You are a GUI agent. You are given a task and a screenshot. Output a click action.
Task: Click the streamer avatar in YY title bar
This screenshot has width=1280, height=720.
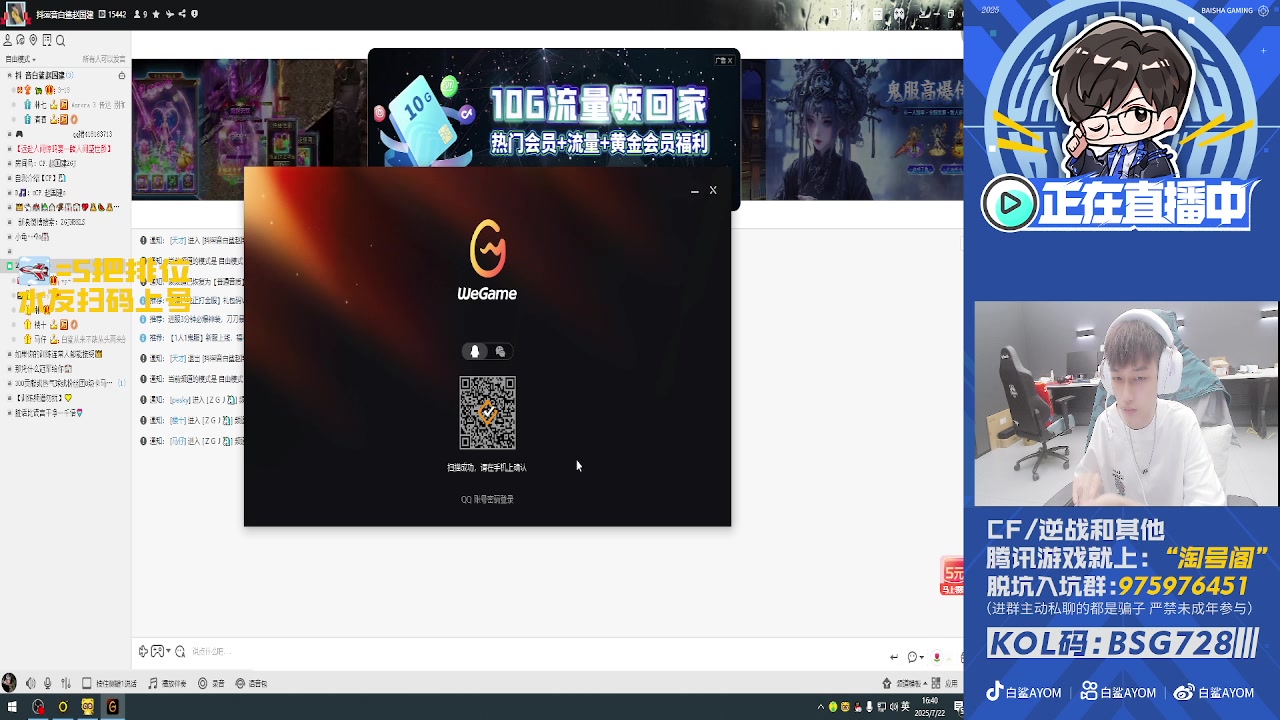click(x=15, y=14)
